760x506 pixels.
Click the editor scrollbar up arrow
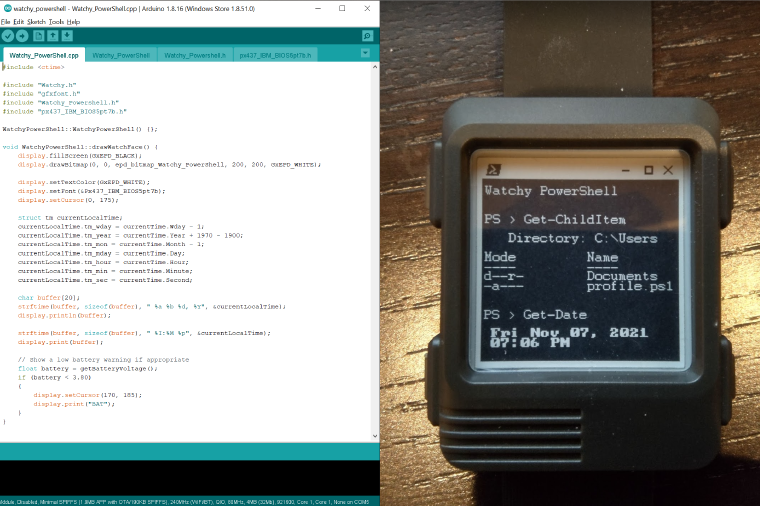(375, 67)
